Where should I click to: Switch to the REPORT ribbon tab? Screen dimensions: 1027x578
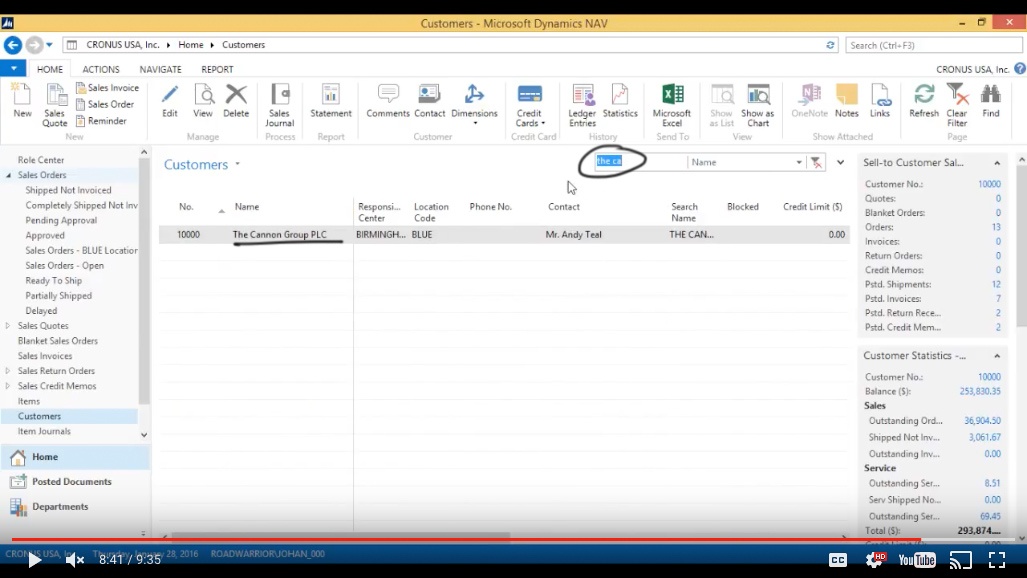217,69
